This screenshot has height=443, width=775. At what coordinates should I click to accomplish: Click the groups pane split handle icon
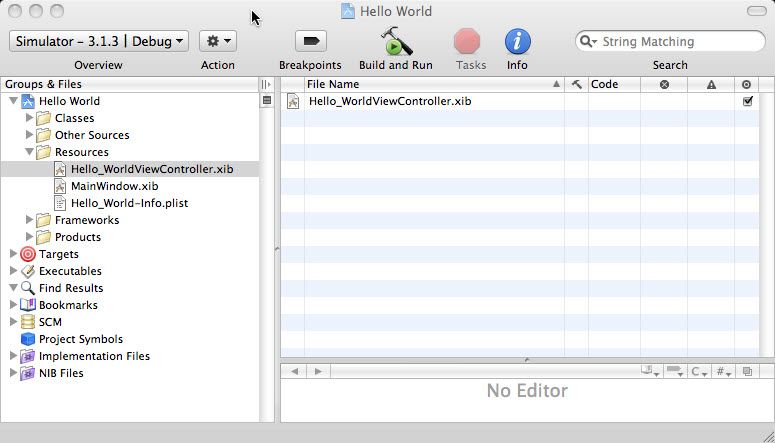(266, 85)
